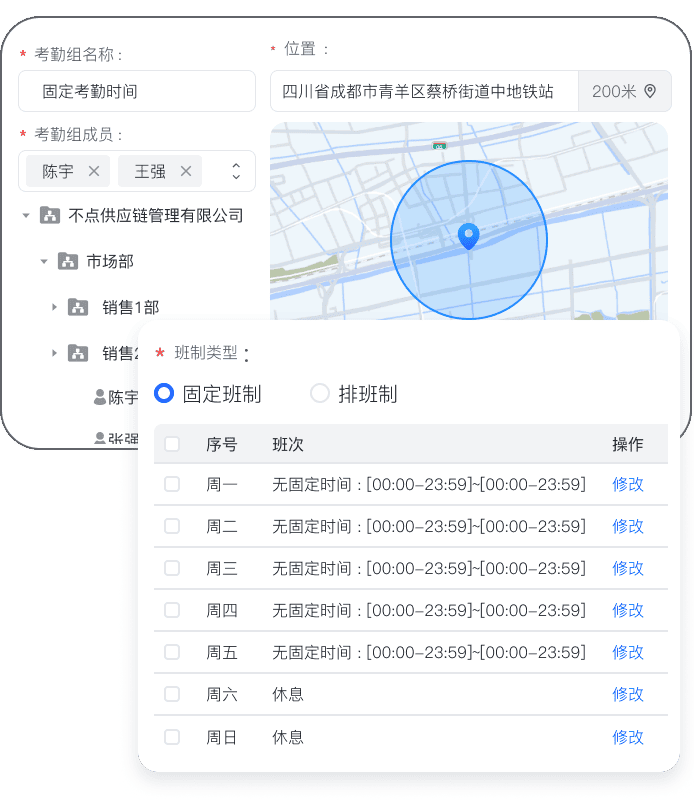Check the 周六 row checkbox
Viewport: 694px width, 806px height.
tap(172, 694)
